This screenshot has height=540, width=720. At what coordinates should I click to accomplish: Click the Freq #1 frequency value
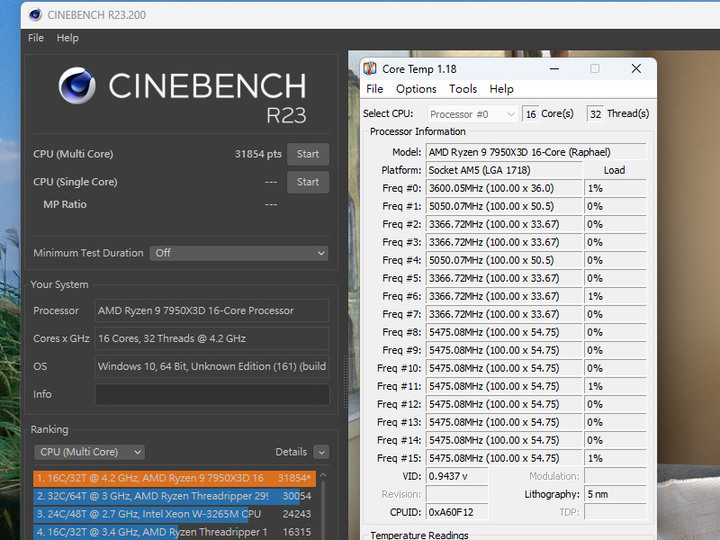(x=504, y=206)
